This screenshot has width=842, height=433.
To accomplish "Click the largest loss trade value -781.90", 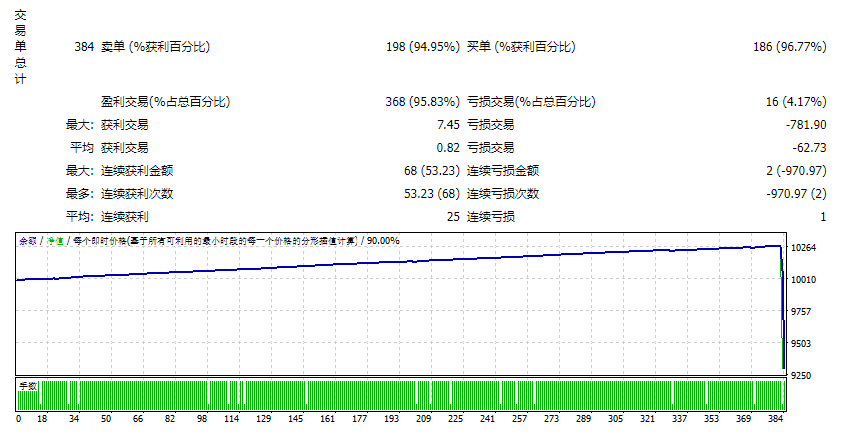I will click(x=806, y=125).
